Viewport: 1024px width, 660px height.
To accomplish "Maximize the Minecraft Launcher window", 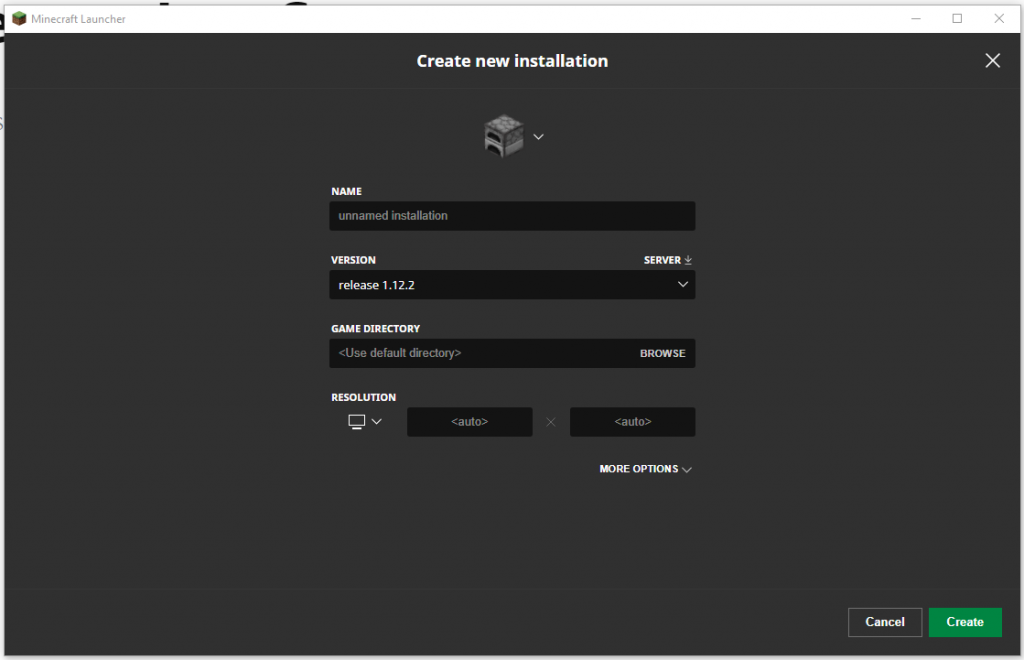I will tap(957, 18).
